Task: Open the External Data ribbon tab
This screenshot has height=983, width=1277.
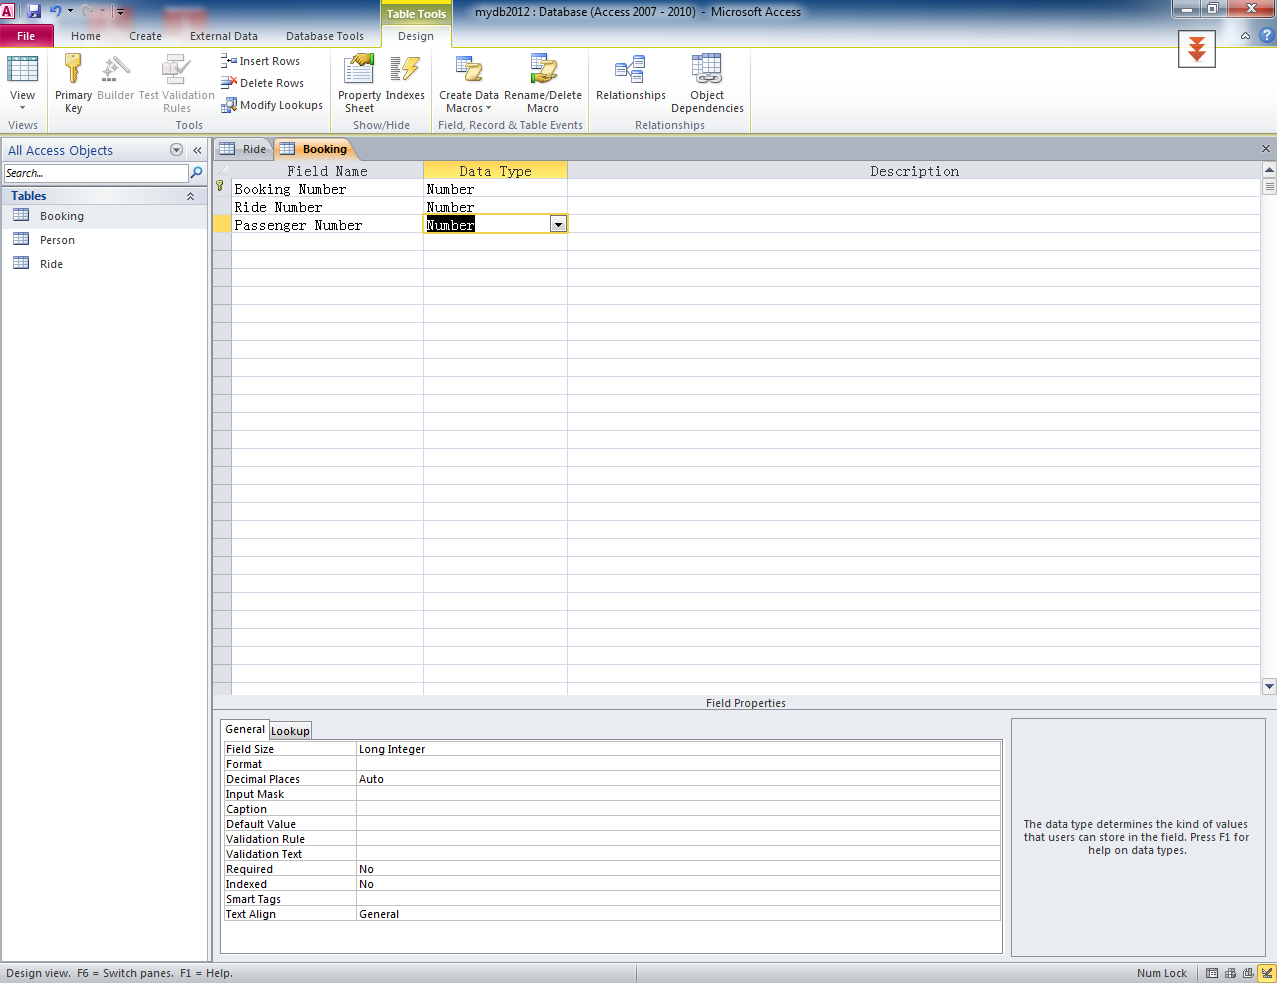Action: point(224,35)
